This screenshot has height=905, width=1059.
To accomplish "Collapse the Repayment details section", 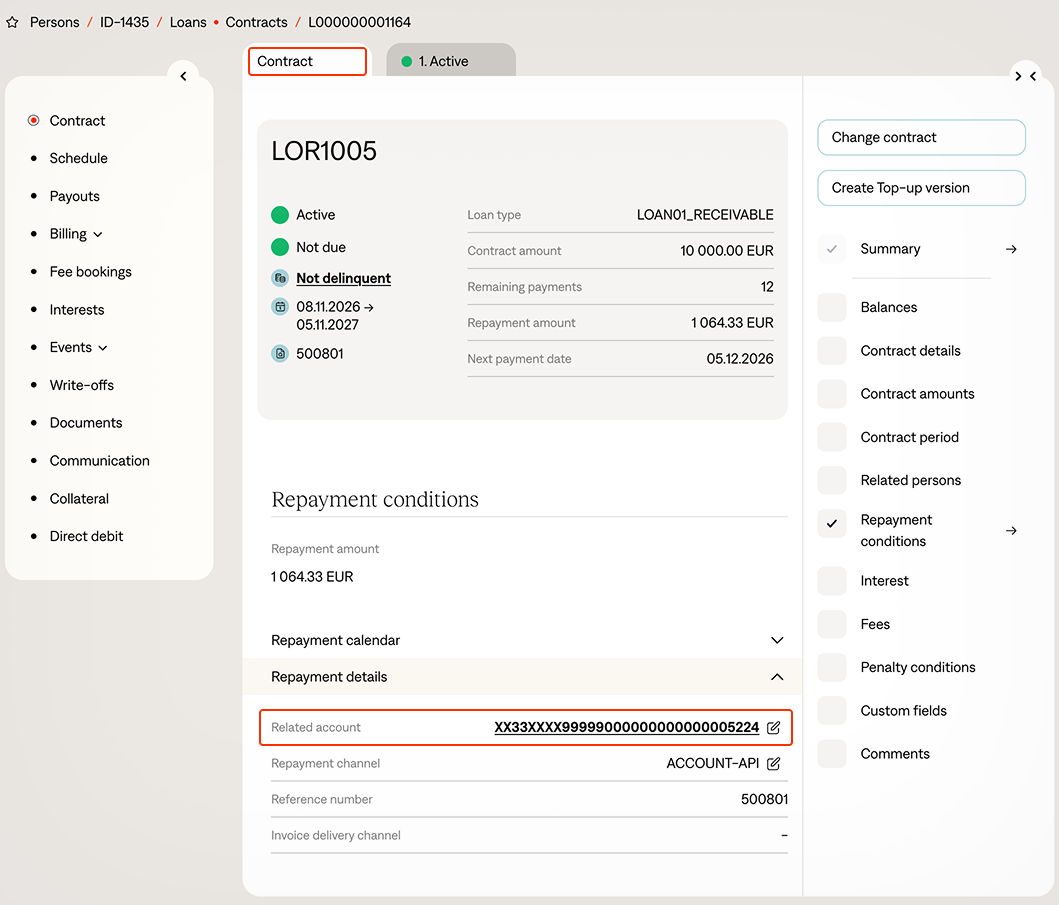I will (776, 677).
